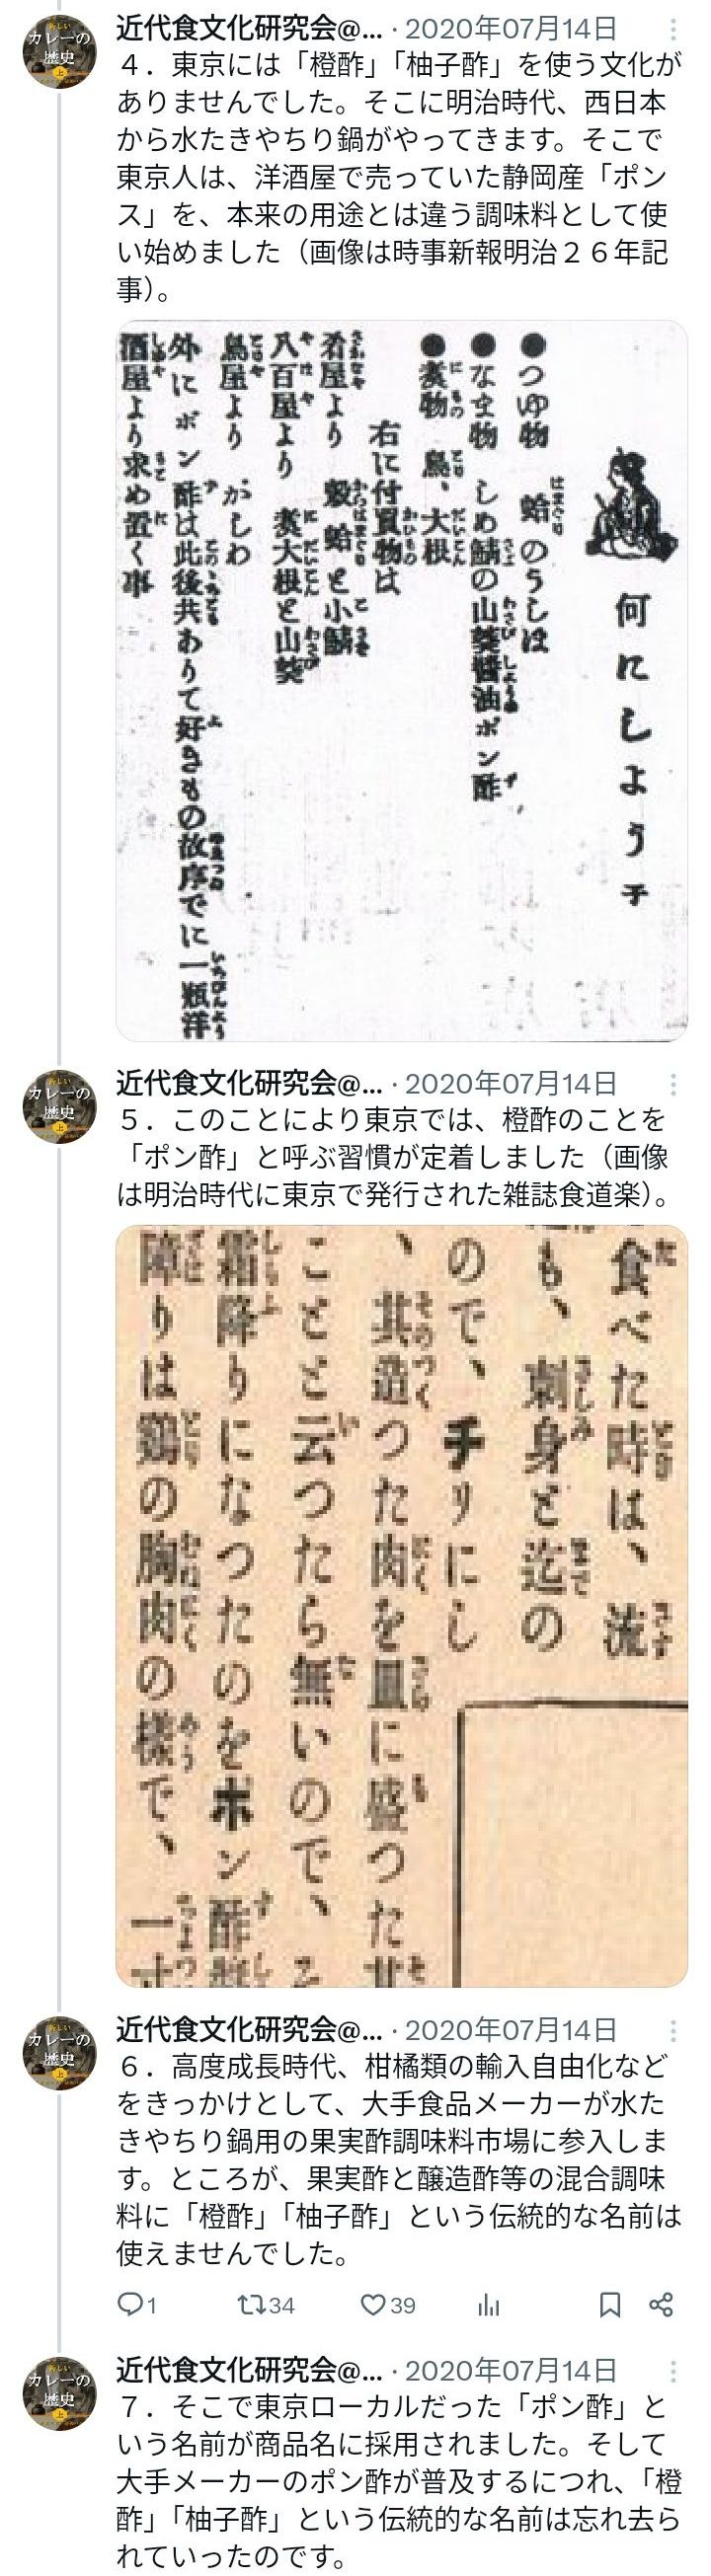
Task: Open 近代食文化研究会 profile name on tweet 4
Action: coord(249,29)
